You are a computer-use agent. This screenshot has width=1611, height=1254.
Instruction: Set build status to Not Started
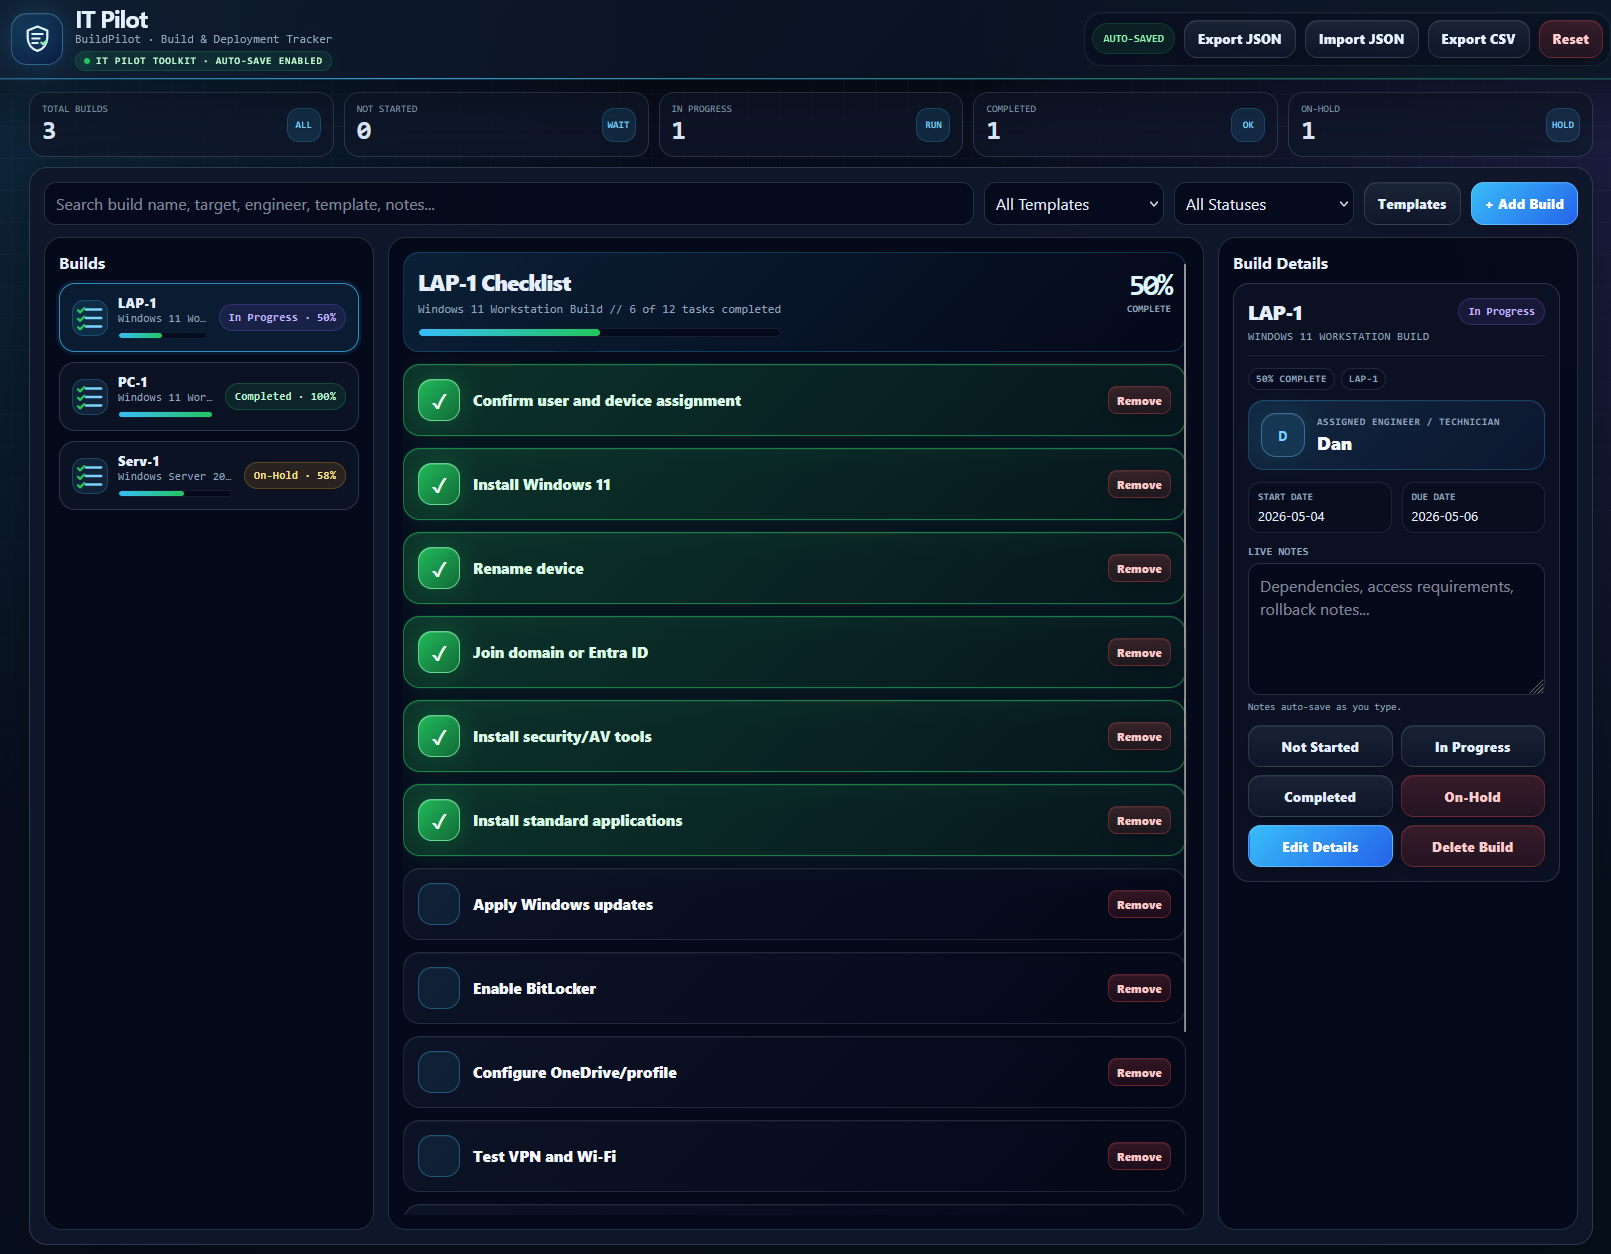[1320, 747]
